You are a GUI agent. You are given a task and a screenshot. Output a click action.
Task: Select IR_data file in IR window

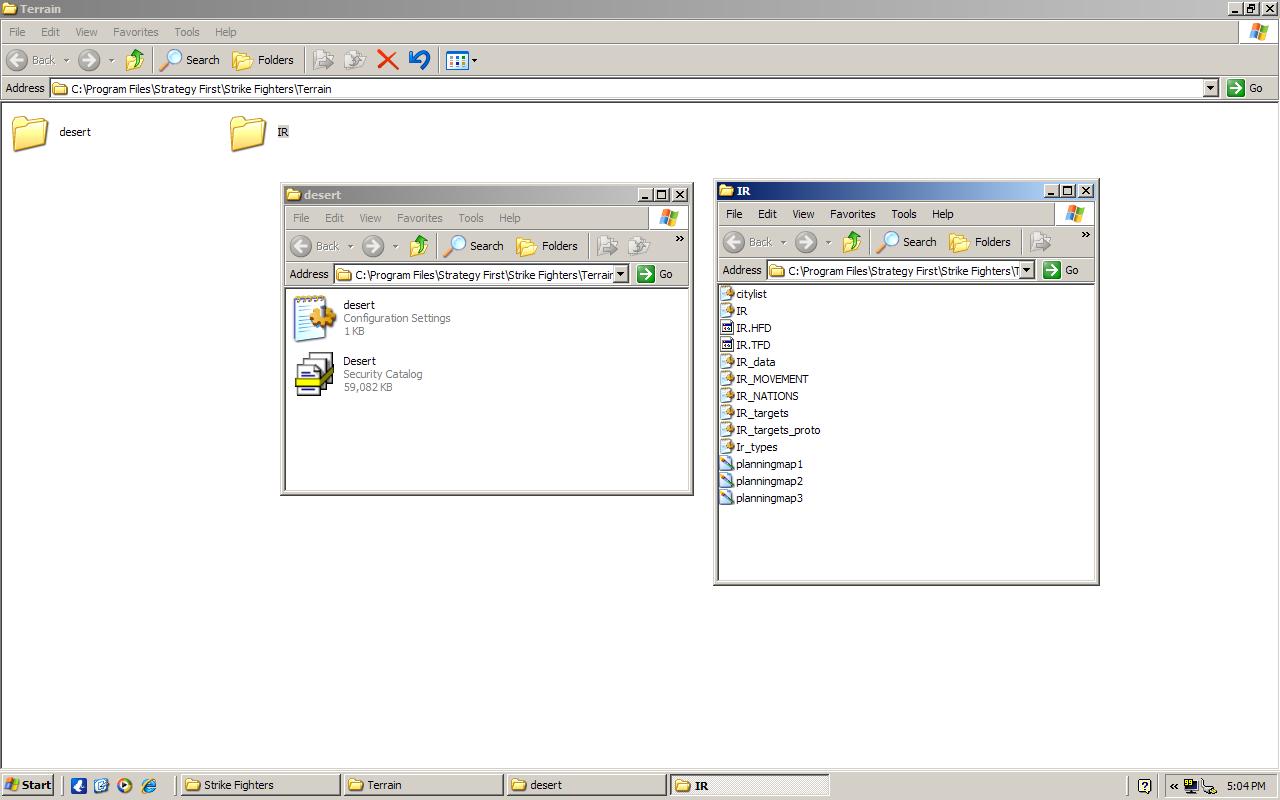(x=748, y=362)
